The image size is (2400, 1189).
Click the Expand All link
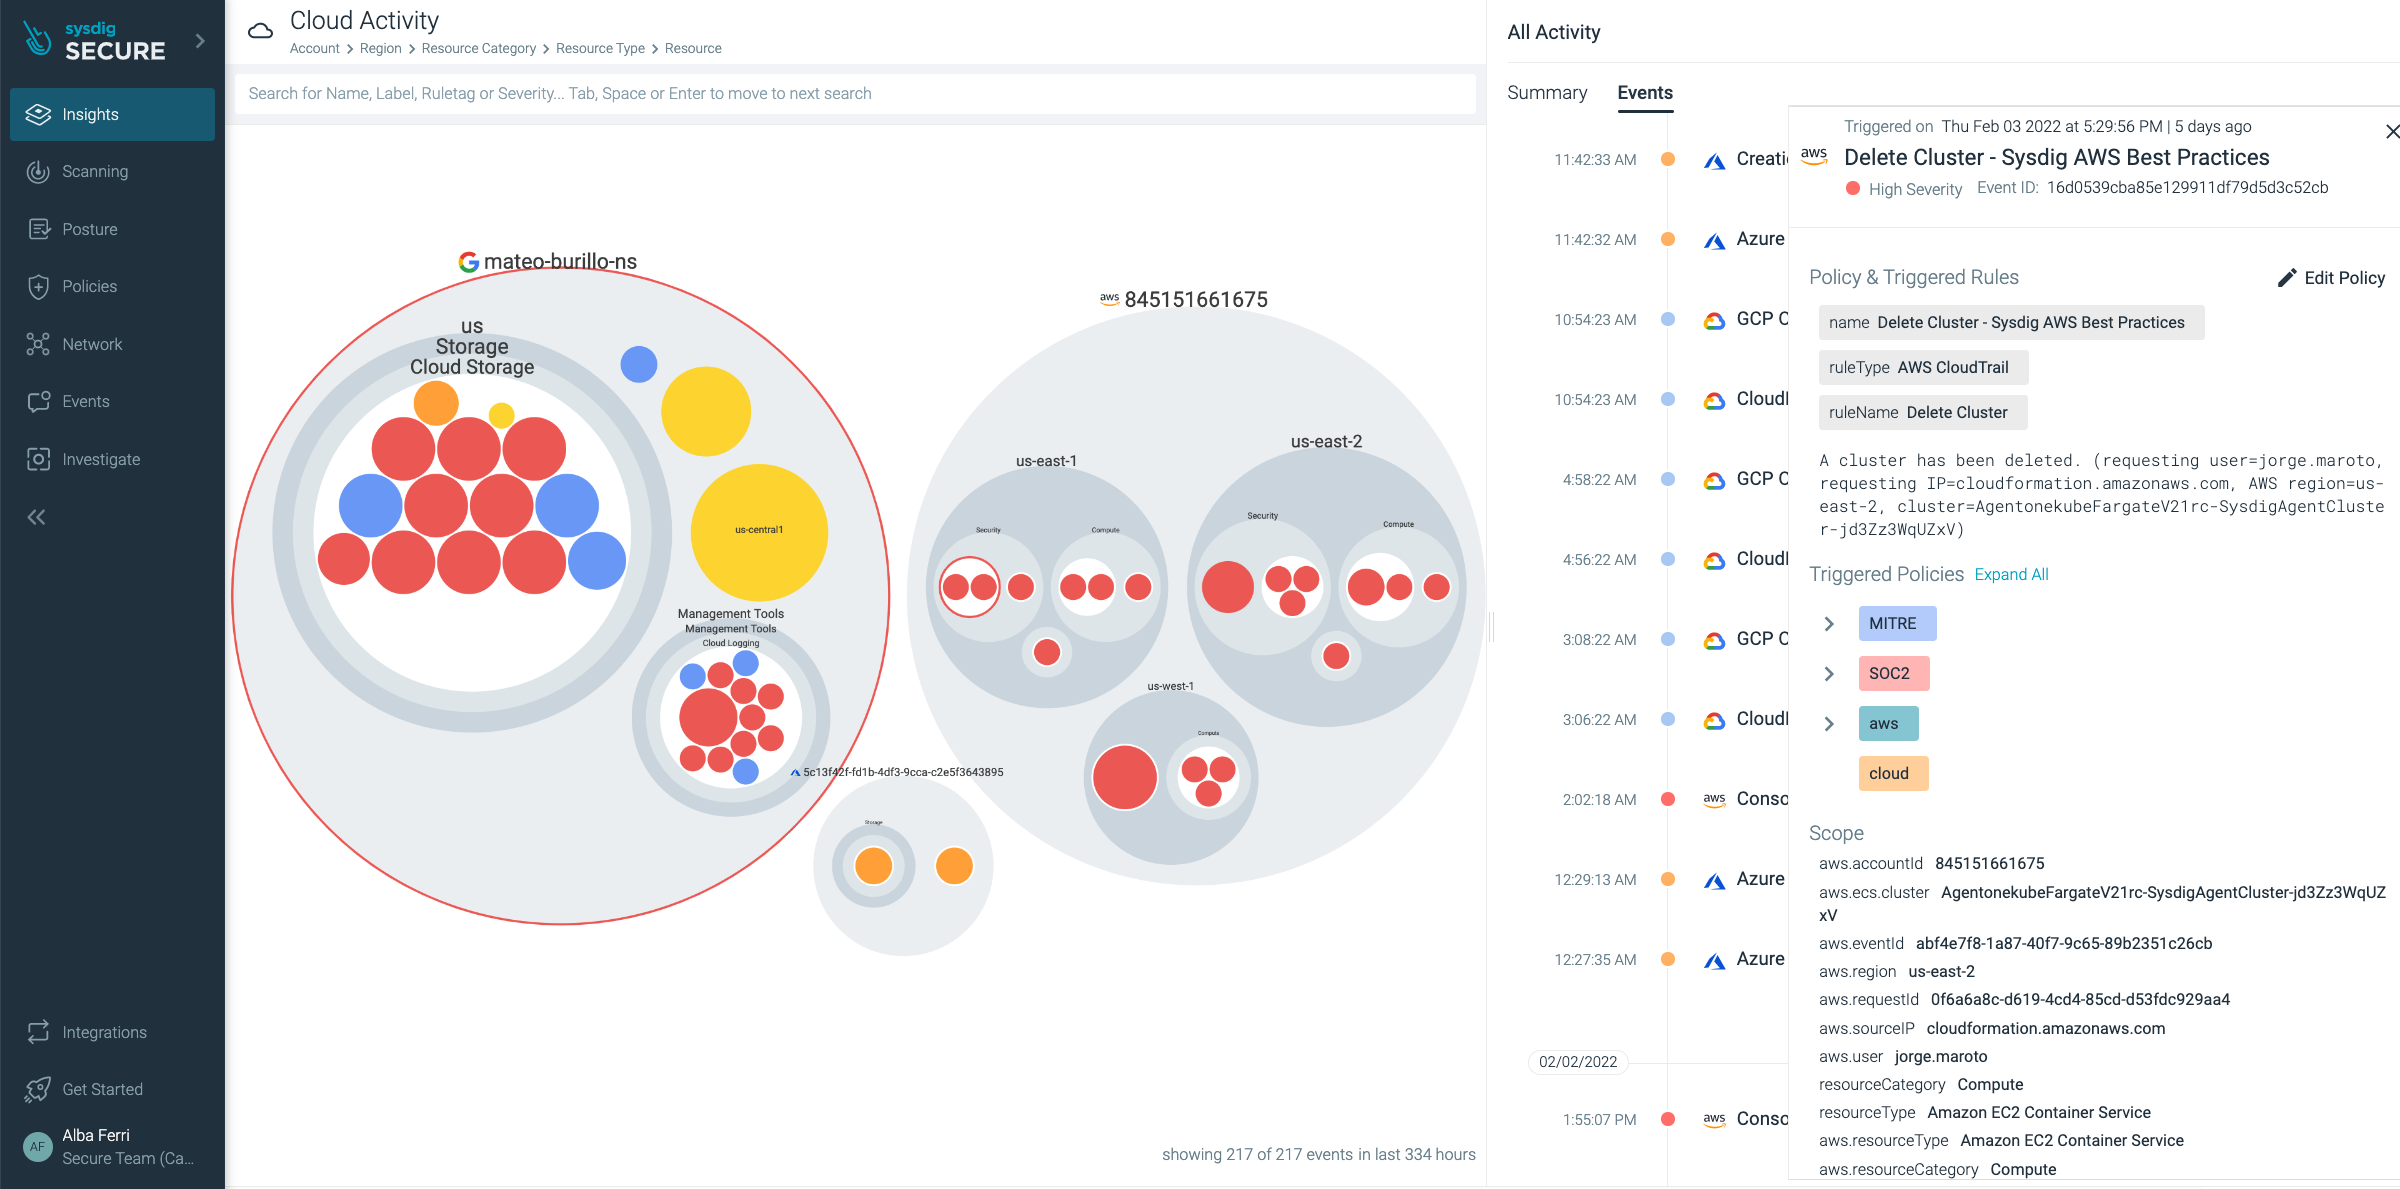click(2011, 574)
